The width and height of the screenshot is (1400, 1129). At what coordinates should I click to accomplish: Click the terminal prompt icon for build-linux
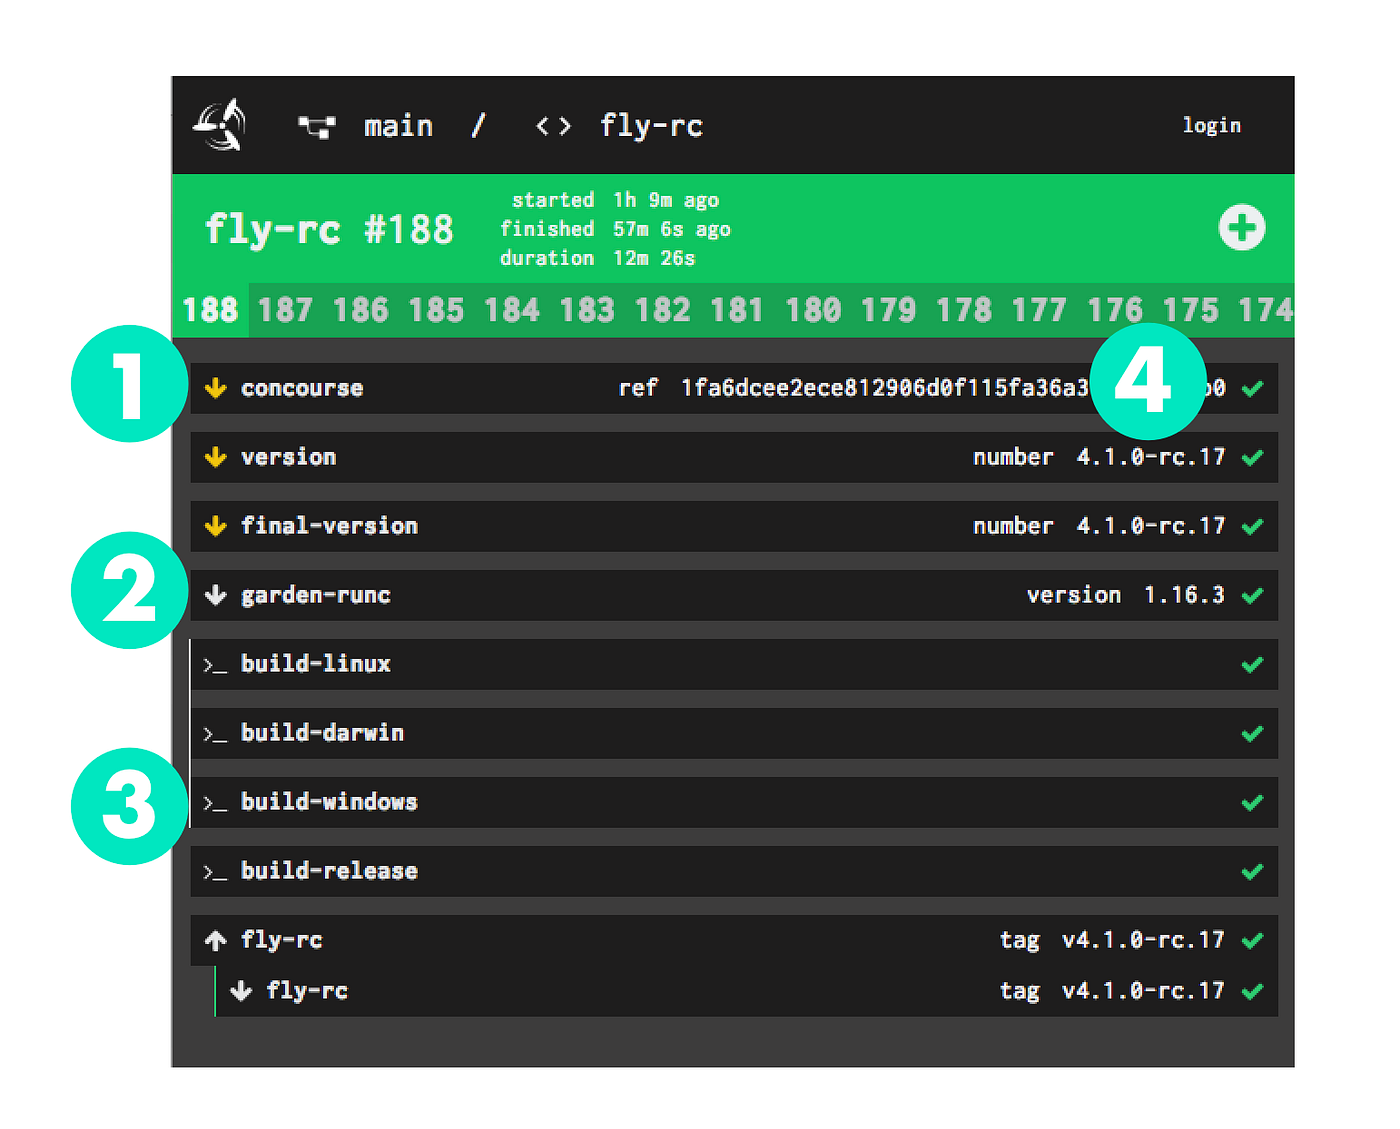(215, 665)
